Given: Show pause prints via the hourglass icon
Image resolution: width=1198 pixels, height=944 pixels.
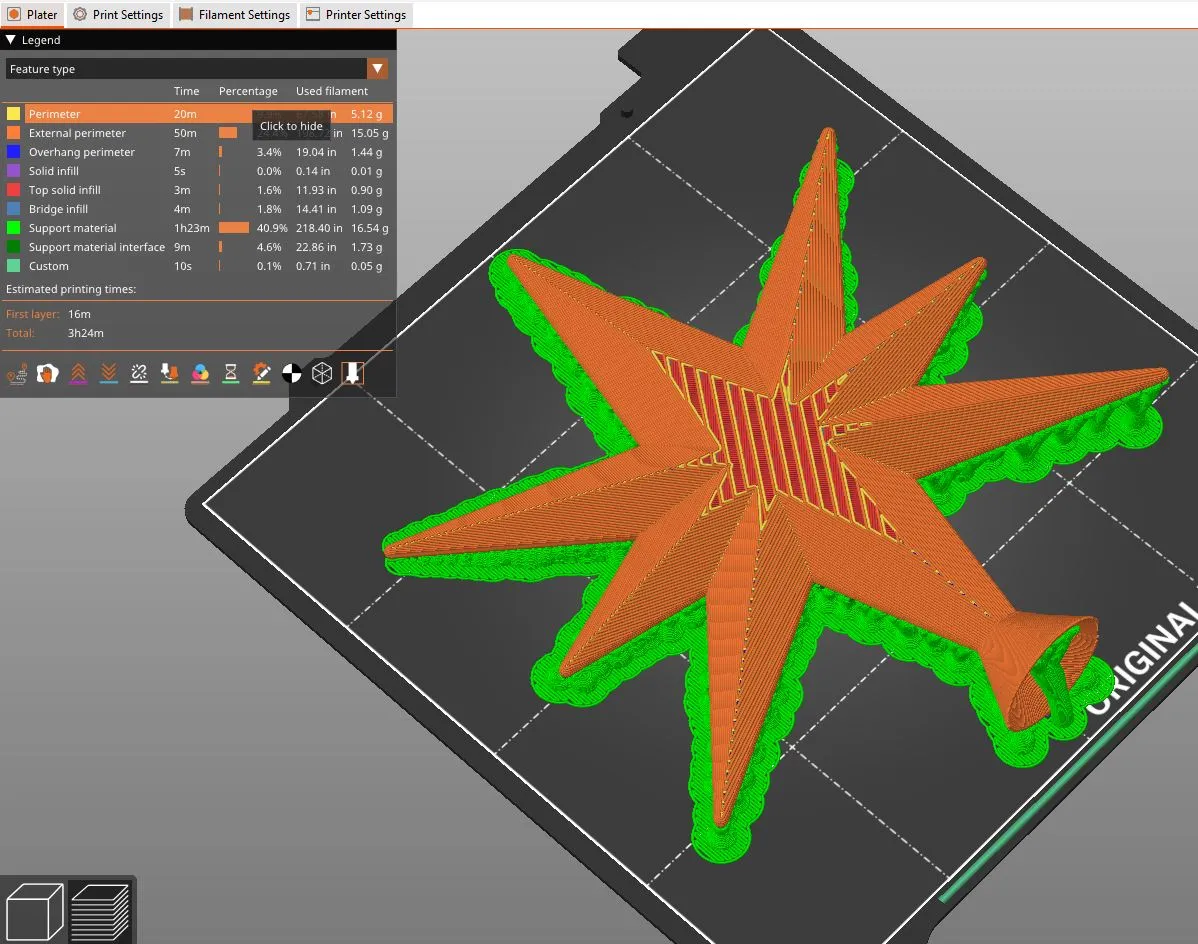Looking at the screenshot, I should [230, 373].
